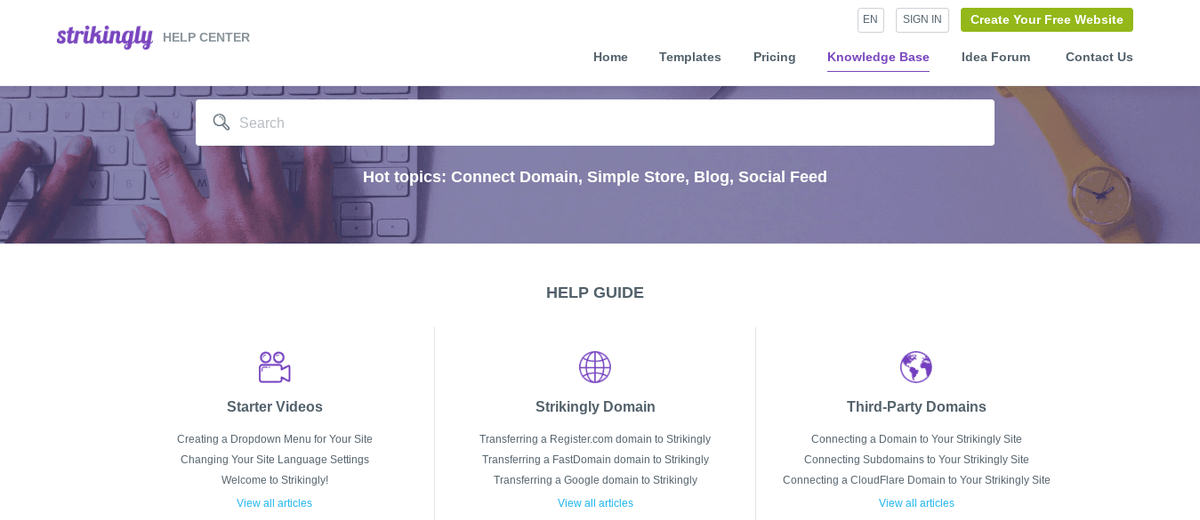1200x520 pixels.
Task: Click the HELP GUIDE heading
Action: click(595, 293)
